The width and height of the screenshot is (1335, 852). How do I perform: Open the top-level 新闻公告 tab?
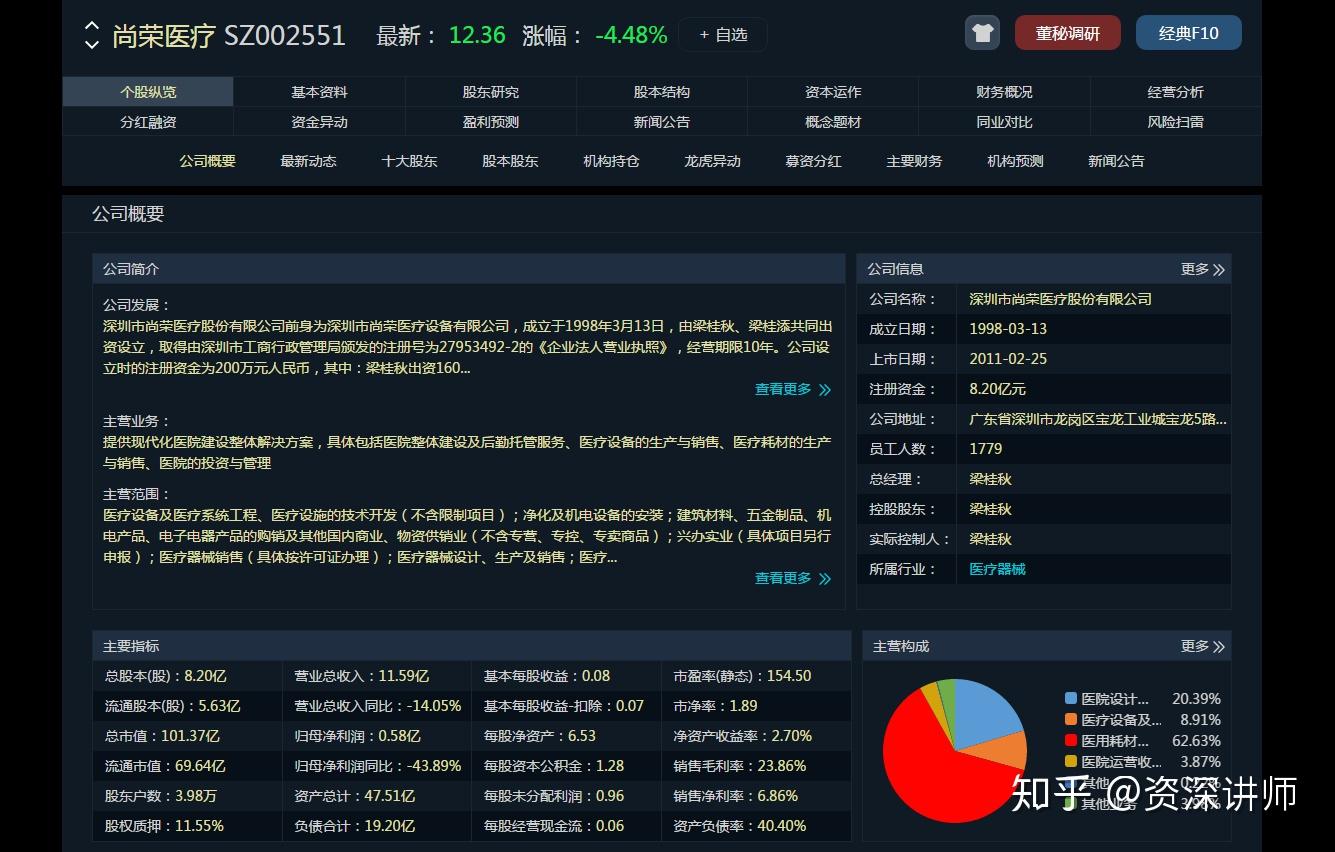pyautogui.click(x=662, y=122)
